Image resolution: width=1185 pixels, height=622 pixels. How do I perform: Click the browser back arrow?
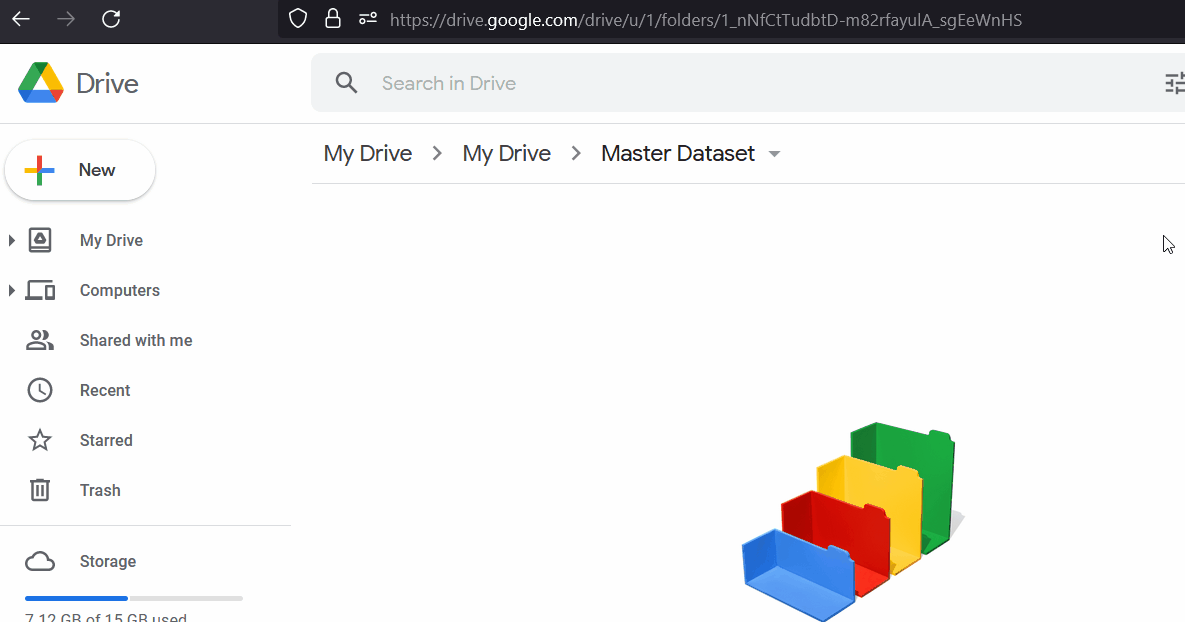point(21,19)
